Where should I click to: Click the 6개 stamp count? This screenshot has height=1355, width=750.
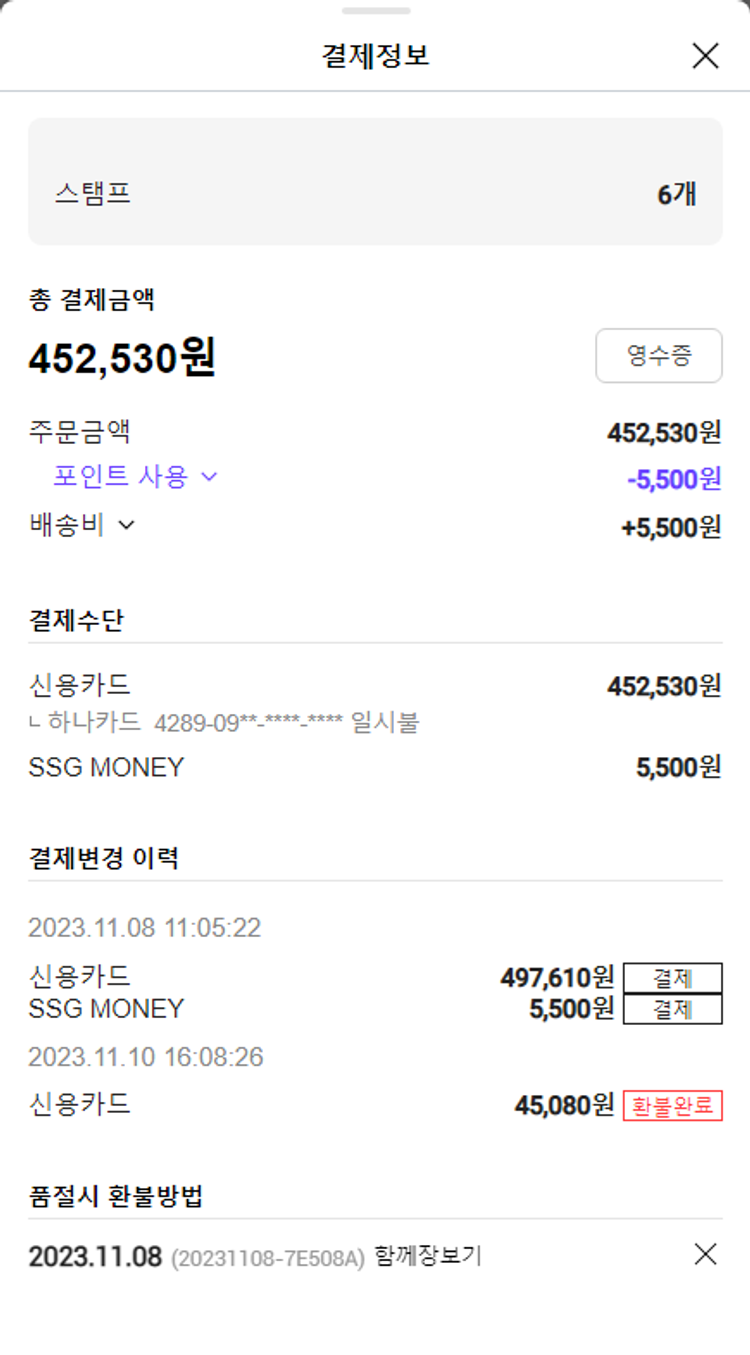tap(676, 194)
